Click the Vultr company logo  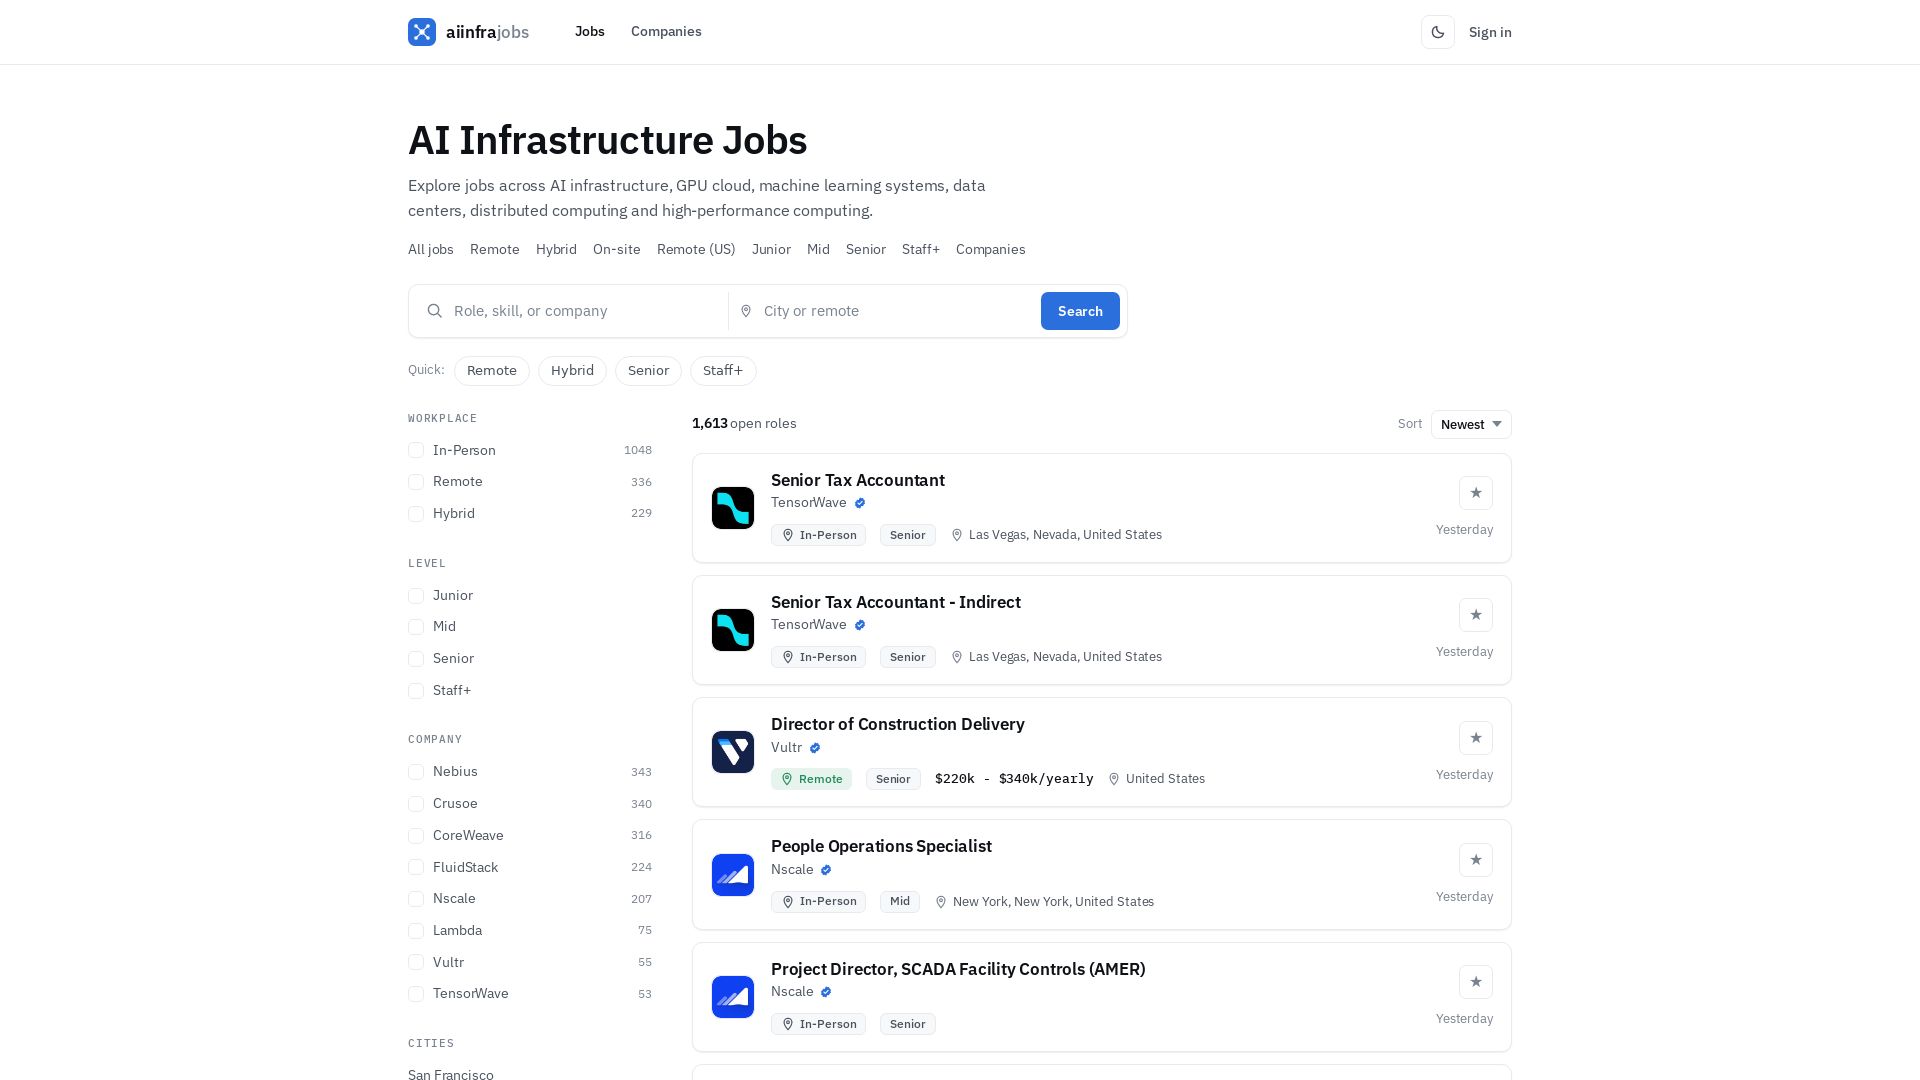pos(733,752)
